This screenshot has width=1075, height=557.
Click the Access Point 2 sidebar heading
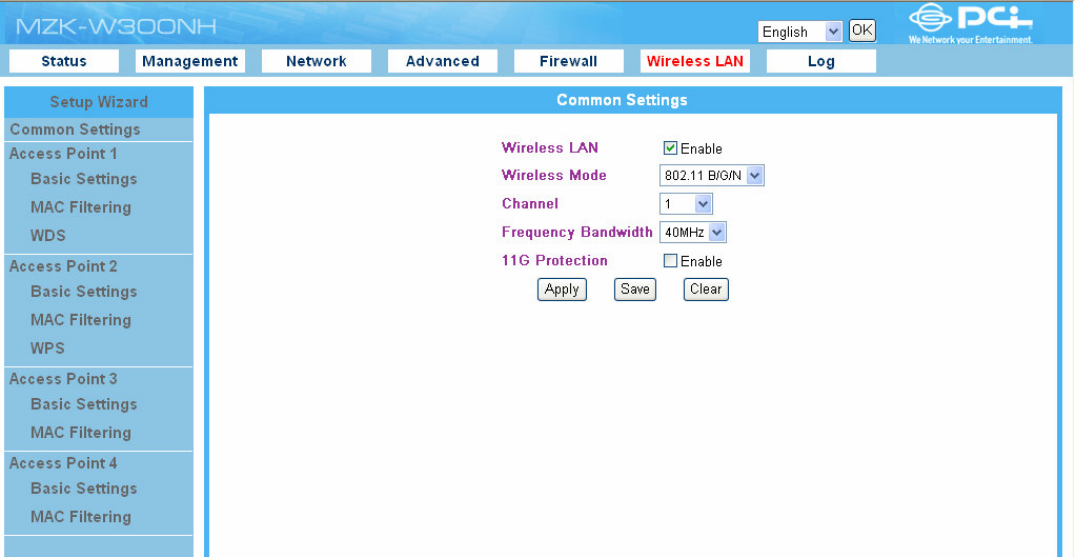tap(63, 266)
